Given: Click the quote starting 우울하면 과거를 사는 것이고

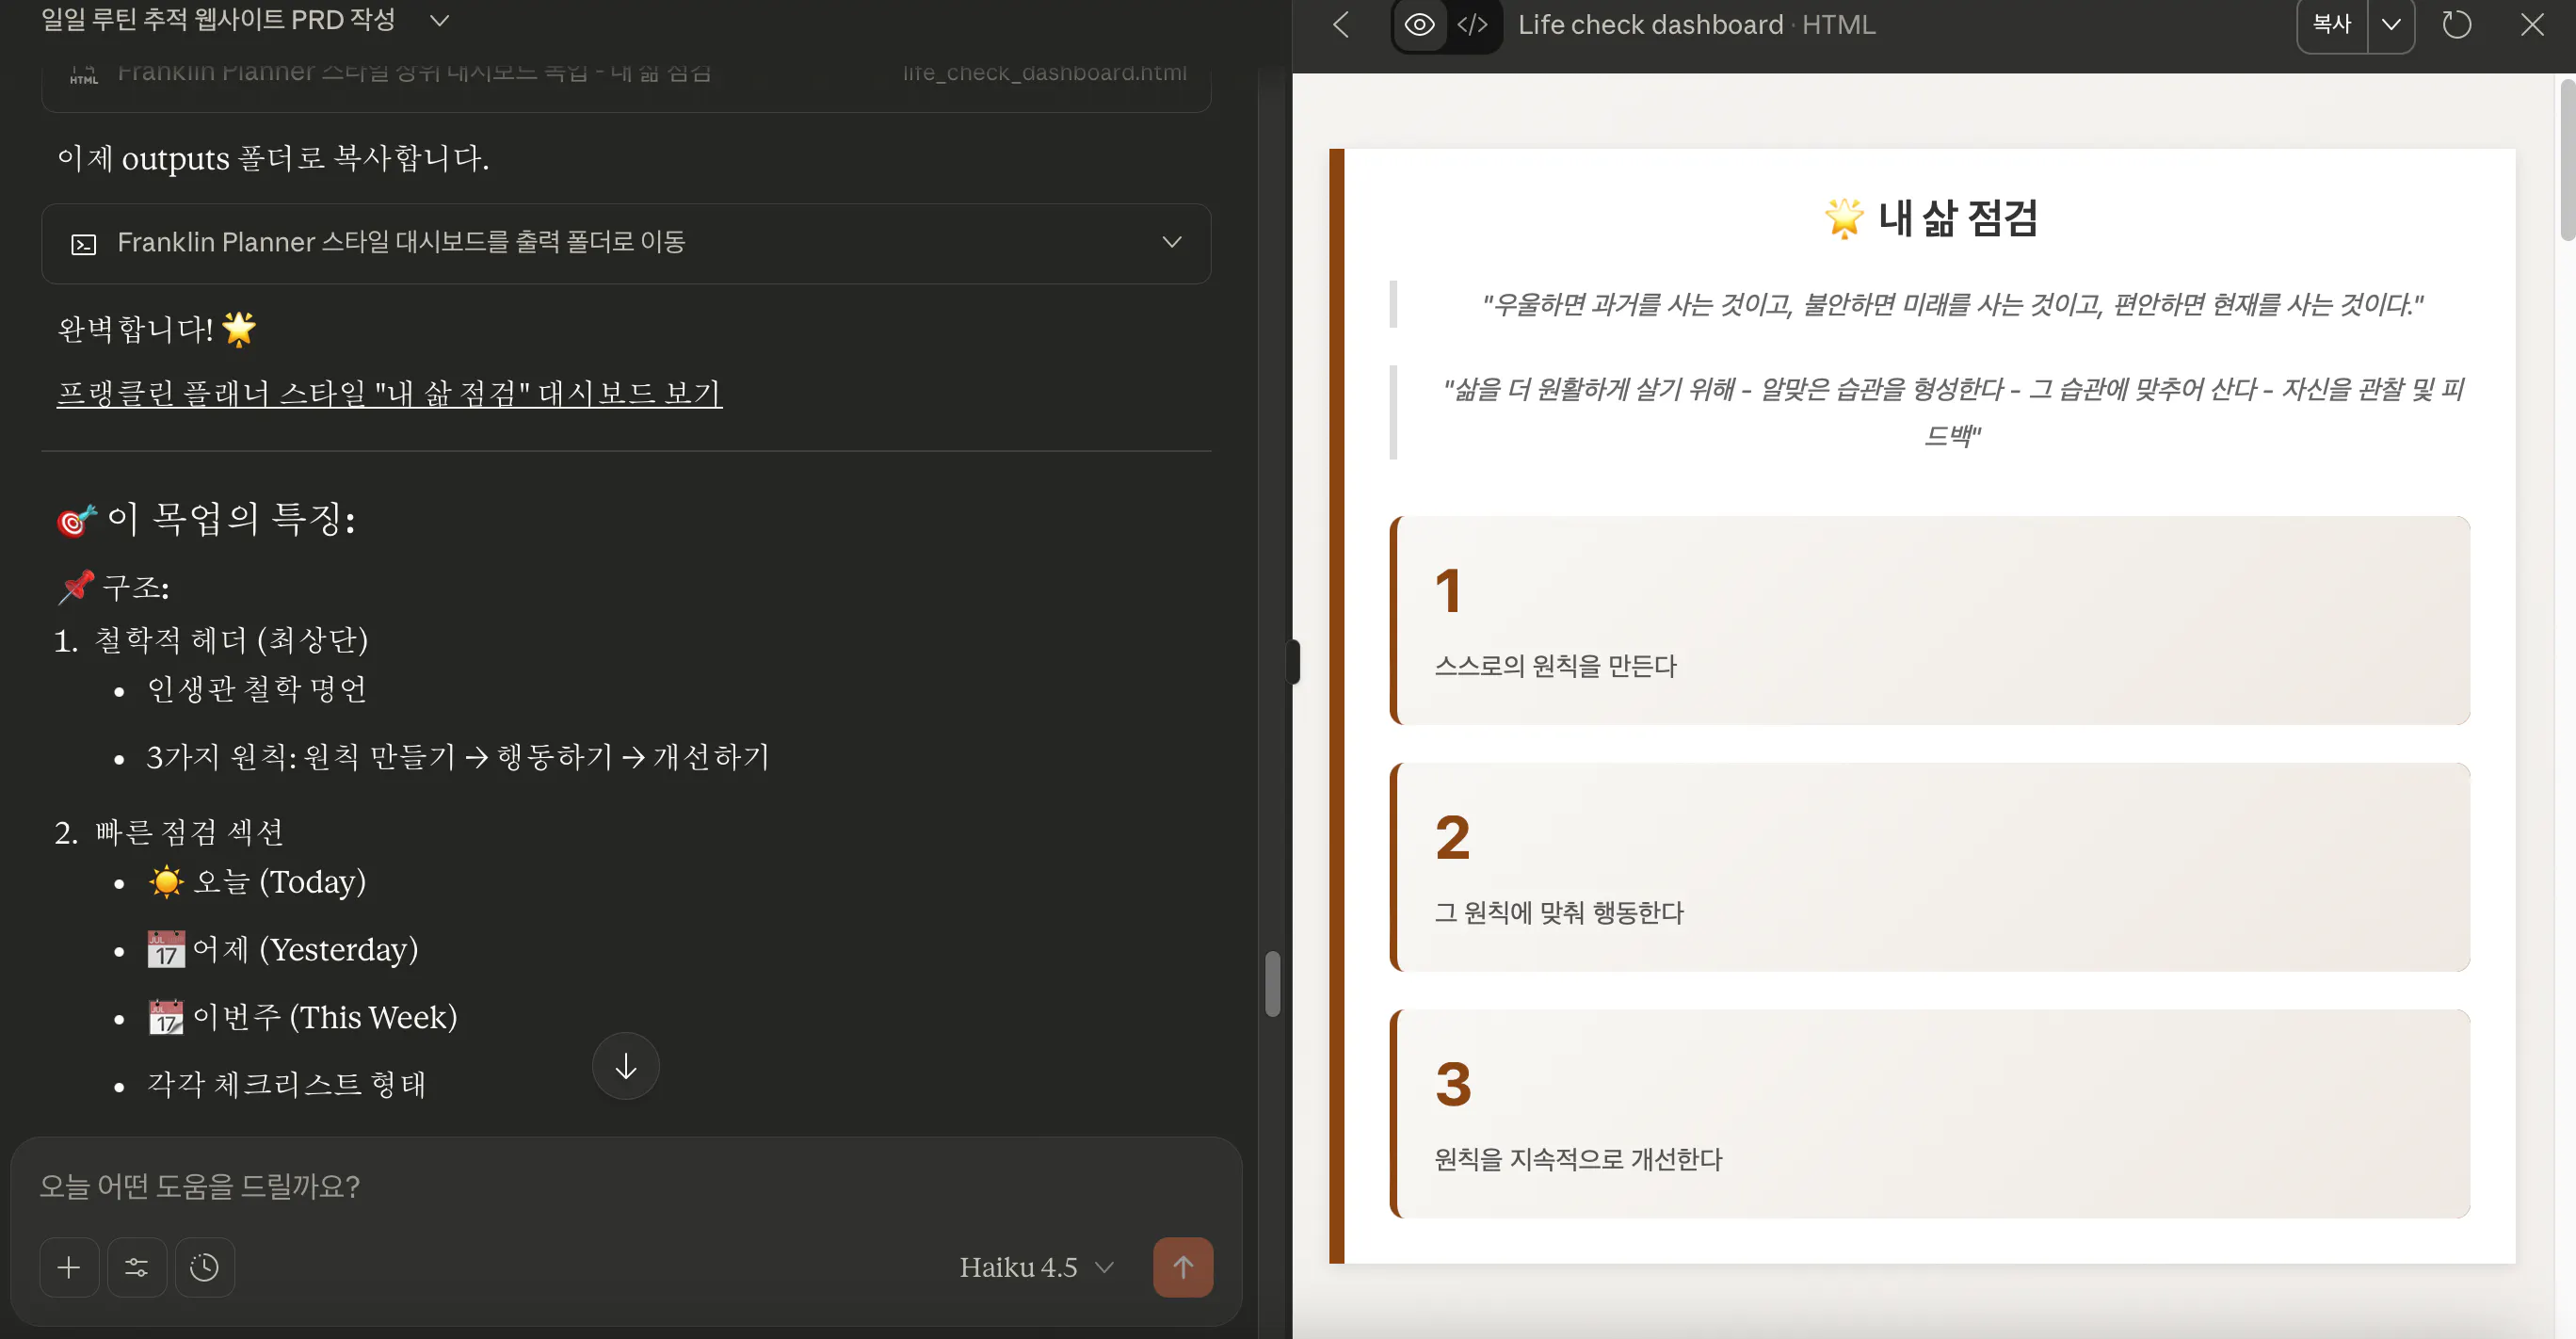Looking at the screenshot, I should (x=1952, y=304).
